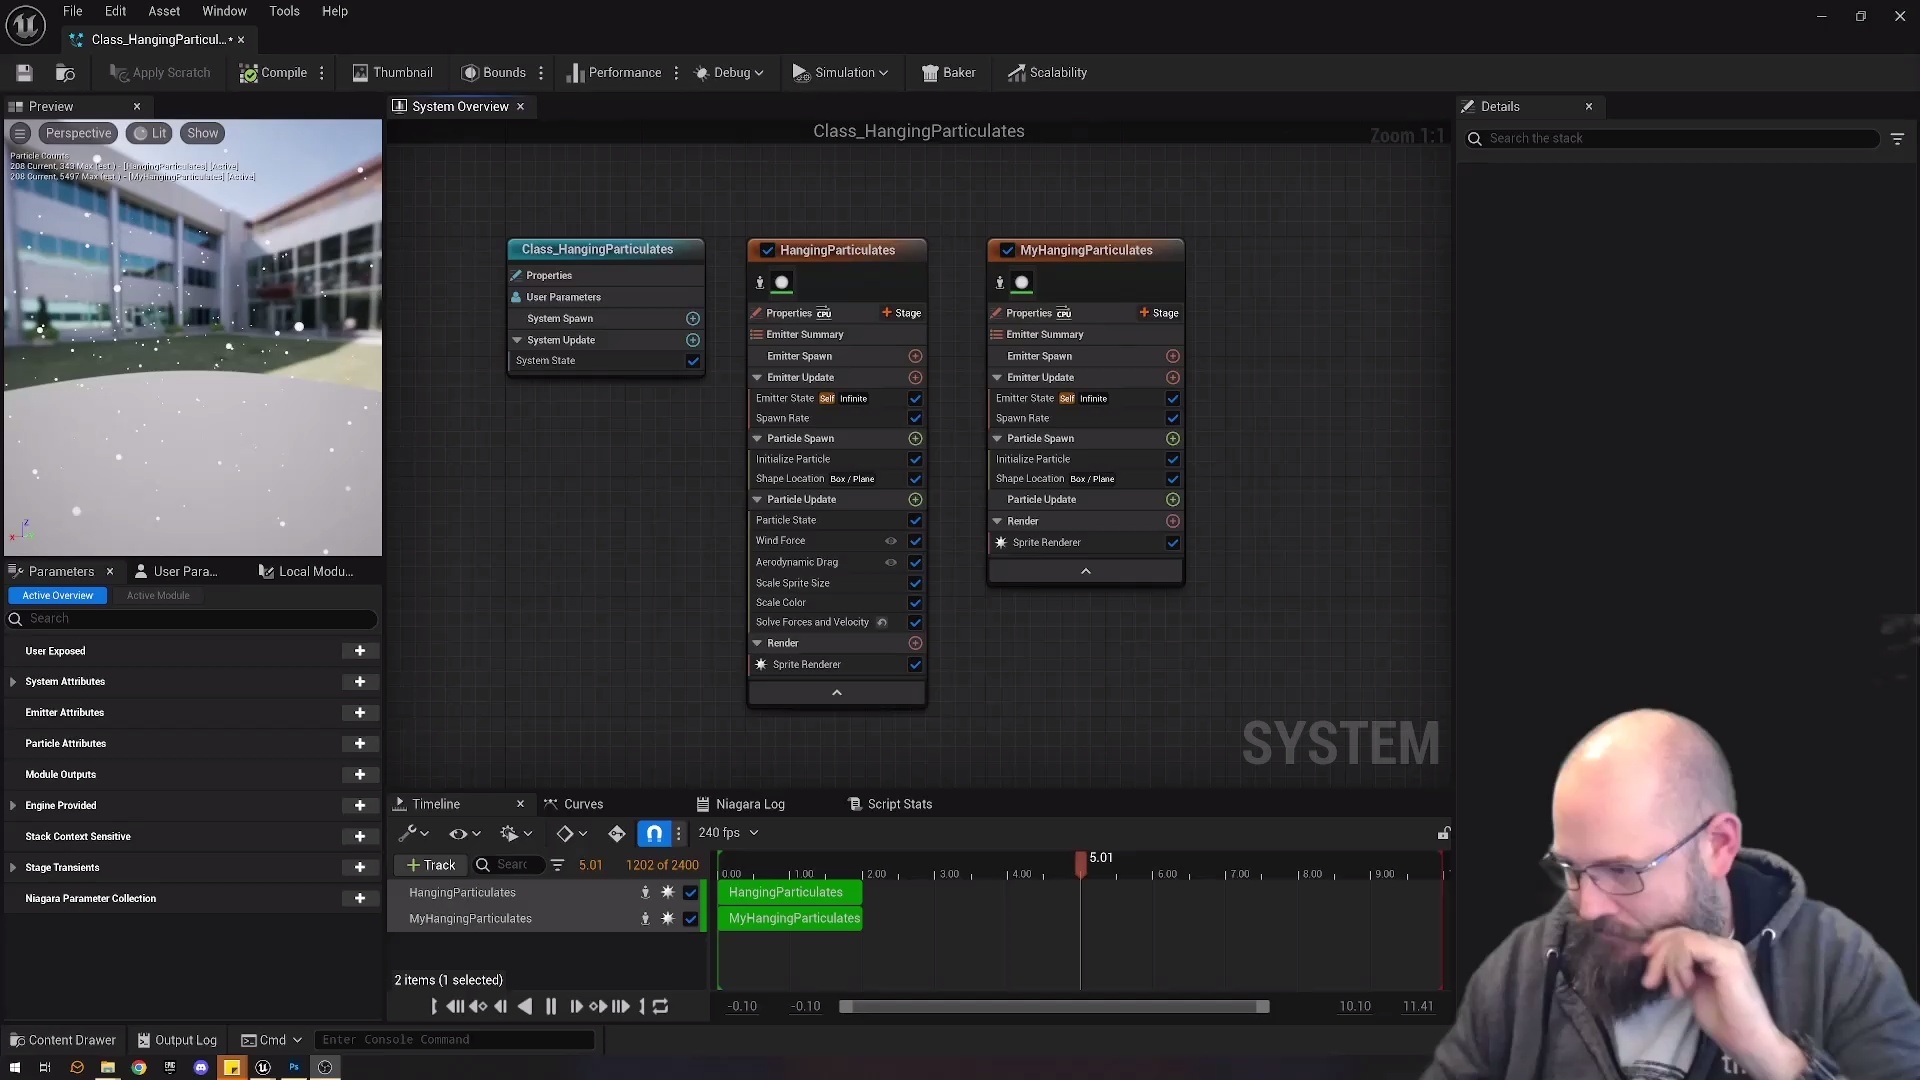Add a renderer to MyHangingParticulates Render section
Screen dimensions: 1920x1080
[x=1173, y=521]
